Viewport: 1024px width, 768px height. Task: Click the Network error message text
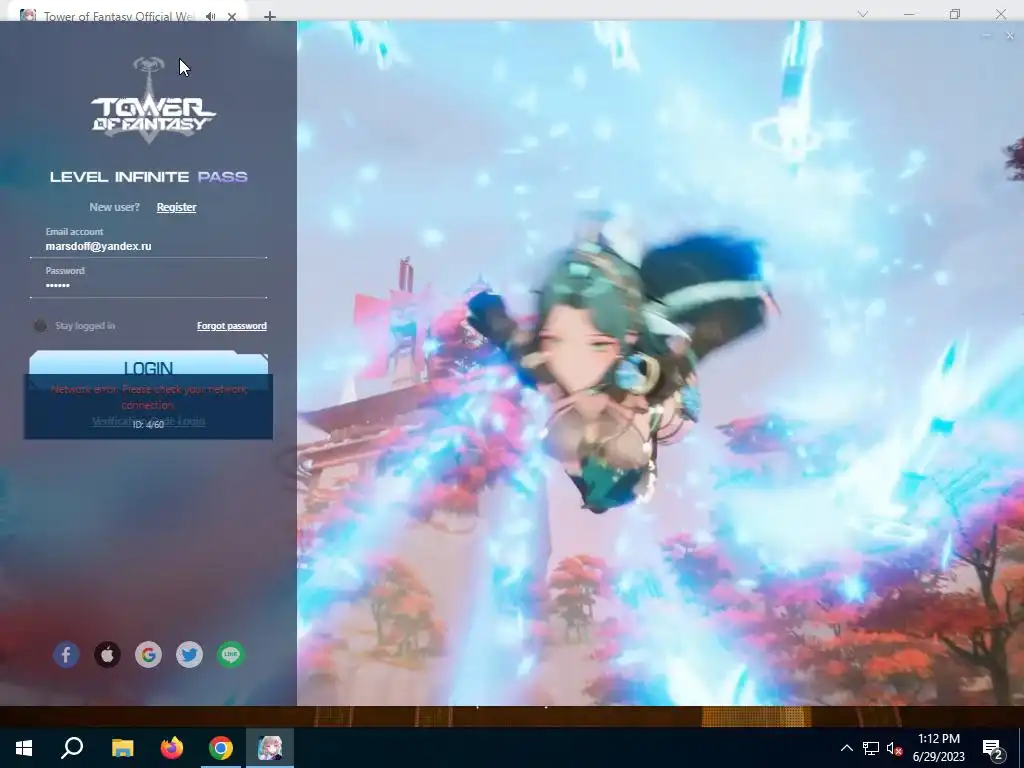(x=148, y=397)
